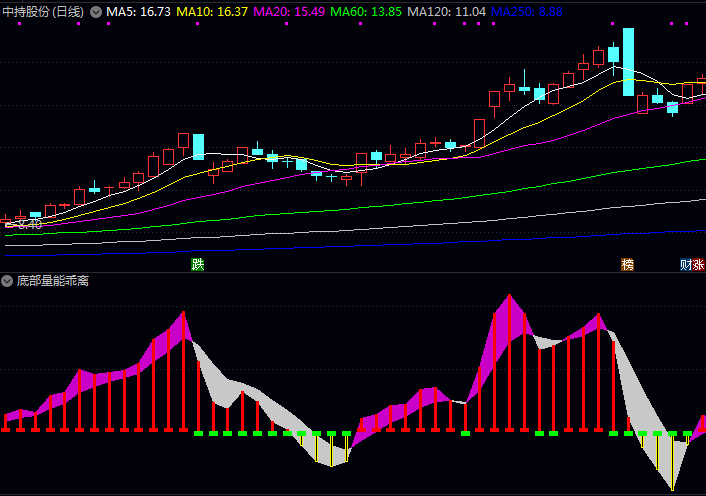Viewport: 706px width, 496px height.
Task: Open the main chart indicator dropdown arrow
Action: click(x=96, y=12)
